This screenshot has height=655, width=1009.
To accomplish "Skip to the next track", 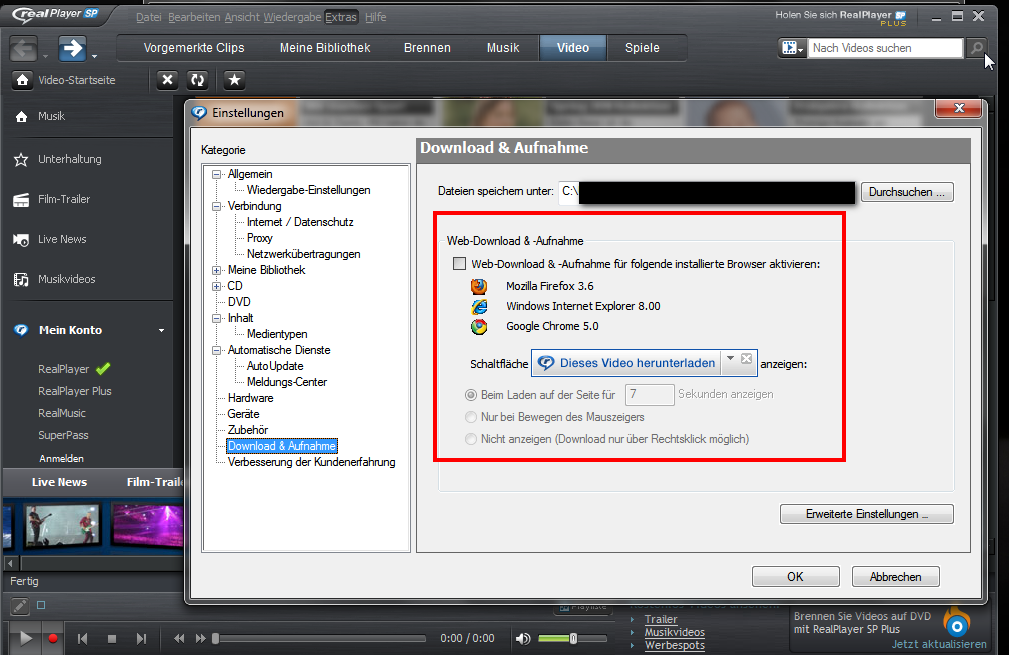I will point(141,639).
